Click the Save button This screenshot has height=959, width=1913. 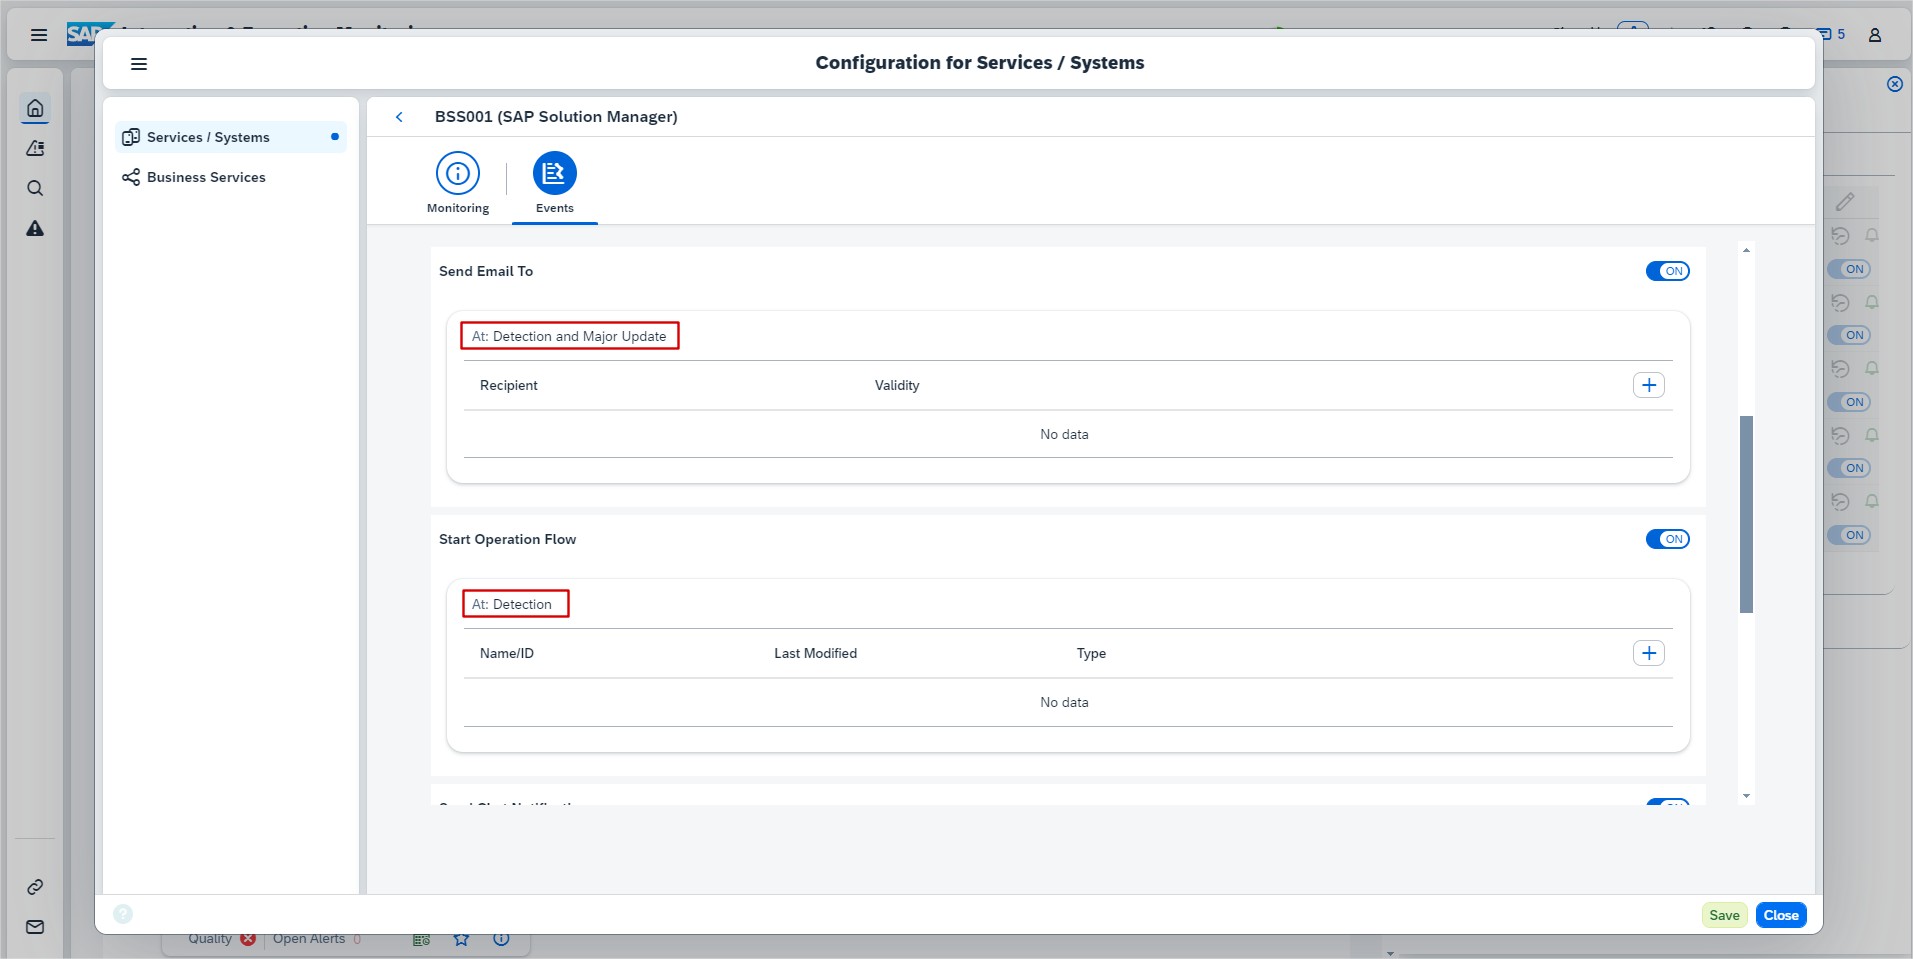click(1724, 915)
